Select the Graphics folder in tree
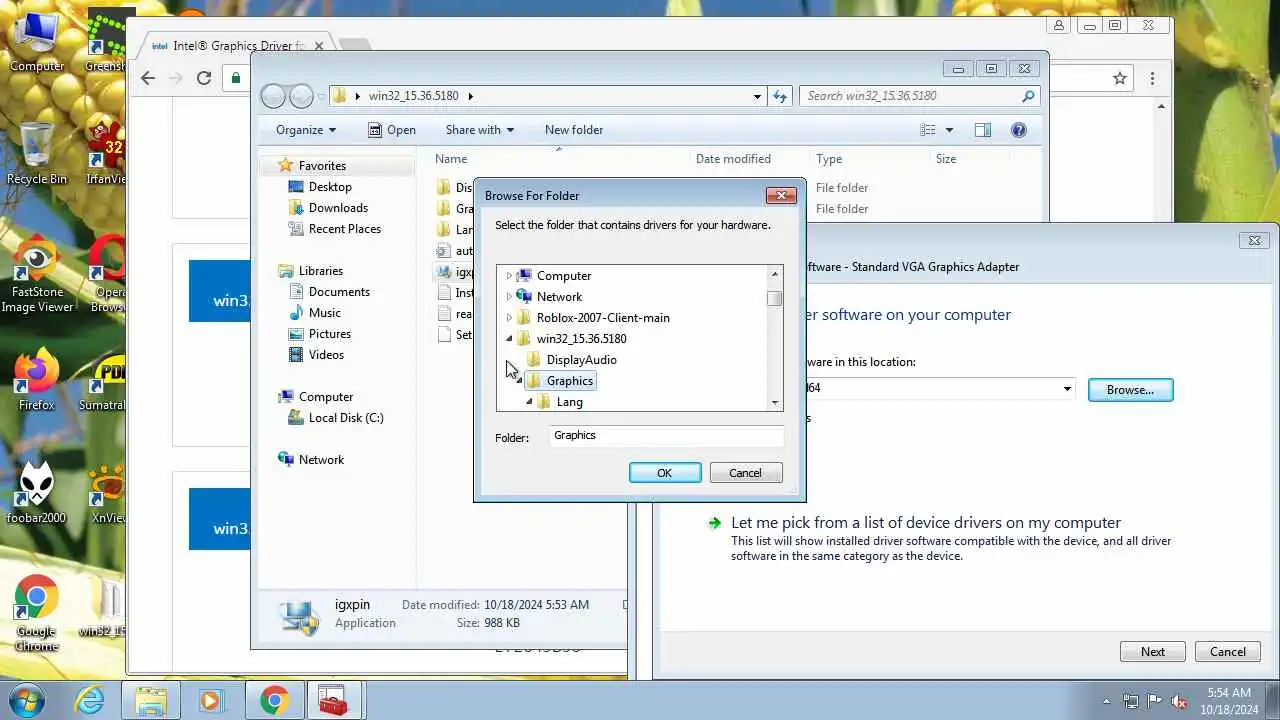Viewport: 1280px width, 720px height. click(570, 381)
